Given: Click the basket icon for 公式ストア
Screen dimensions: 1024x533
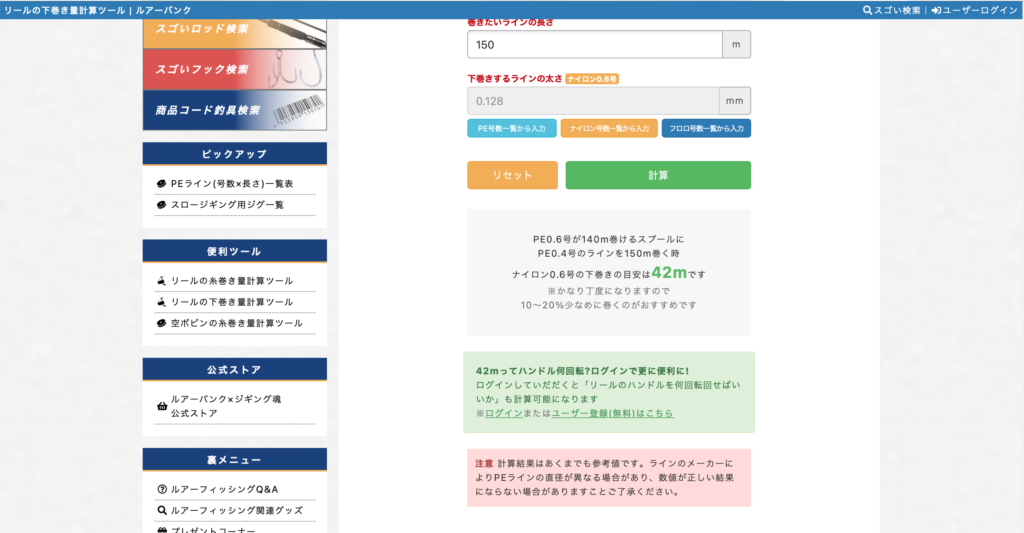Looking at the screenshot, I should tap(162, 406).
